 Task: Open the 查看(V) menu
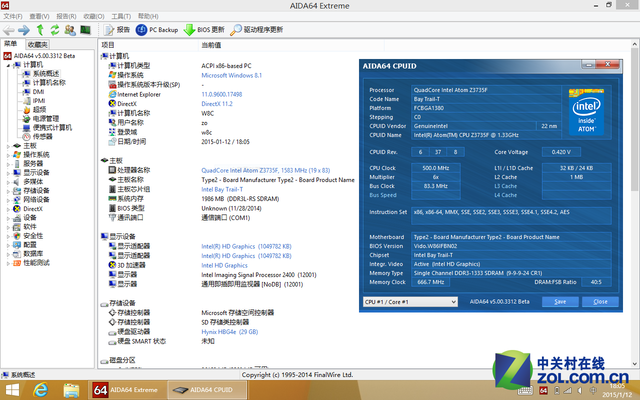click(x=39, y=16)
